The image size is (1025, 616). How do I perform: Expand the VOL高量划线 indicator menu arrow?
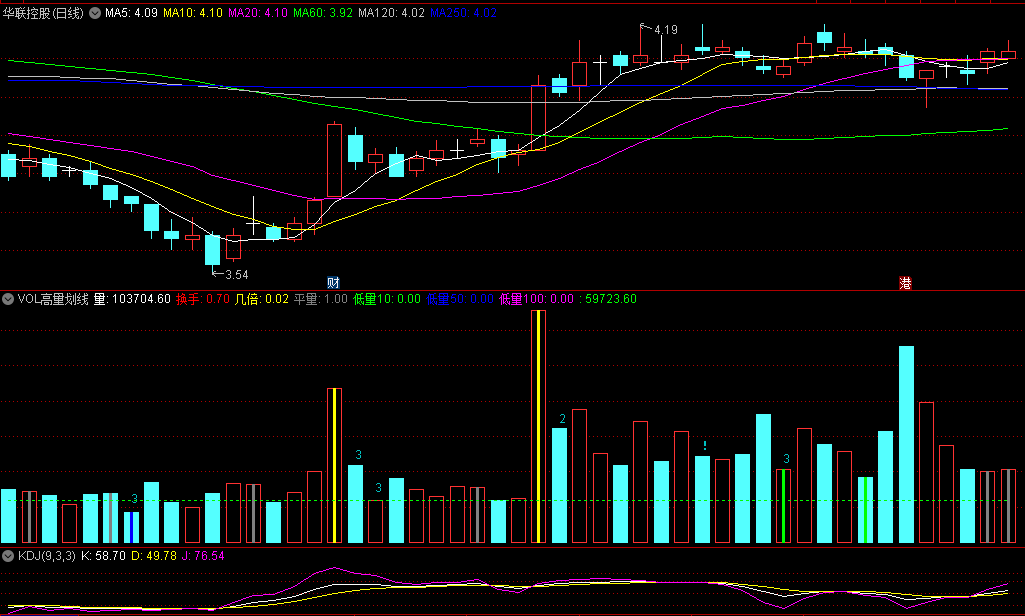coord(8,299)
